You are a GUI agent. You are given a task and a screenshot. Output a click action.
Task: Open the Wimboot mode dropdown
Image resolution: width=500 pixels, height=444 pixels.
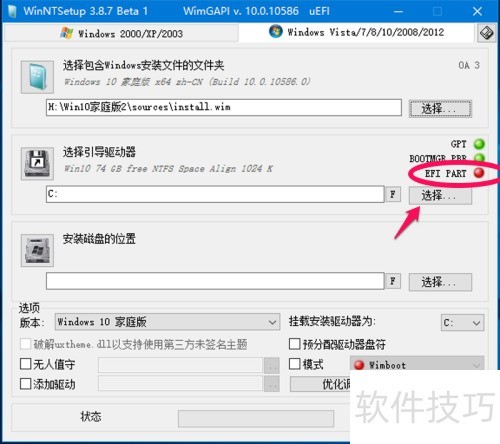pyautogui.click(x=417, y=364)
